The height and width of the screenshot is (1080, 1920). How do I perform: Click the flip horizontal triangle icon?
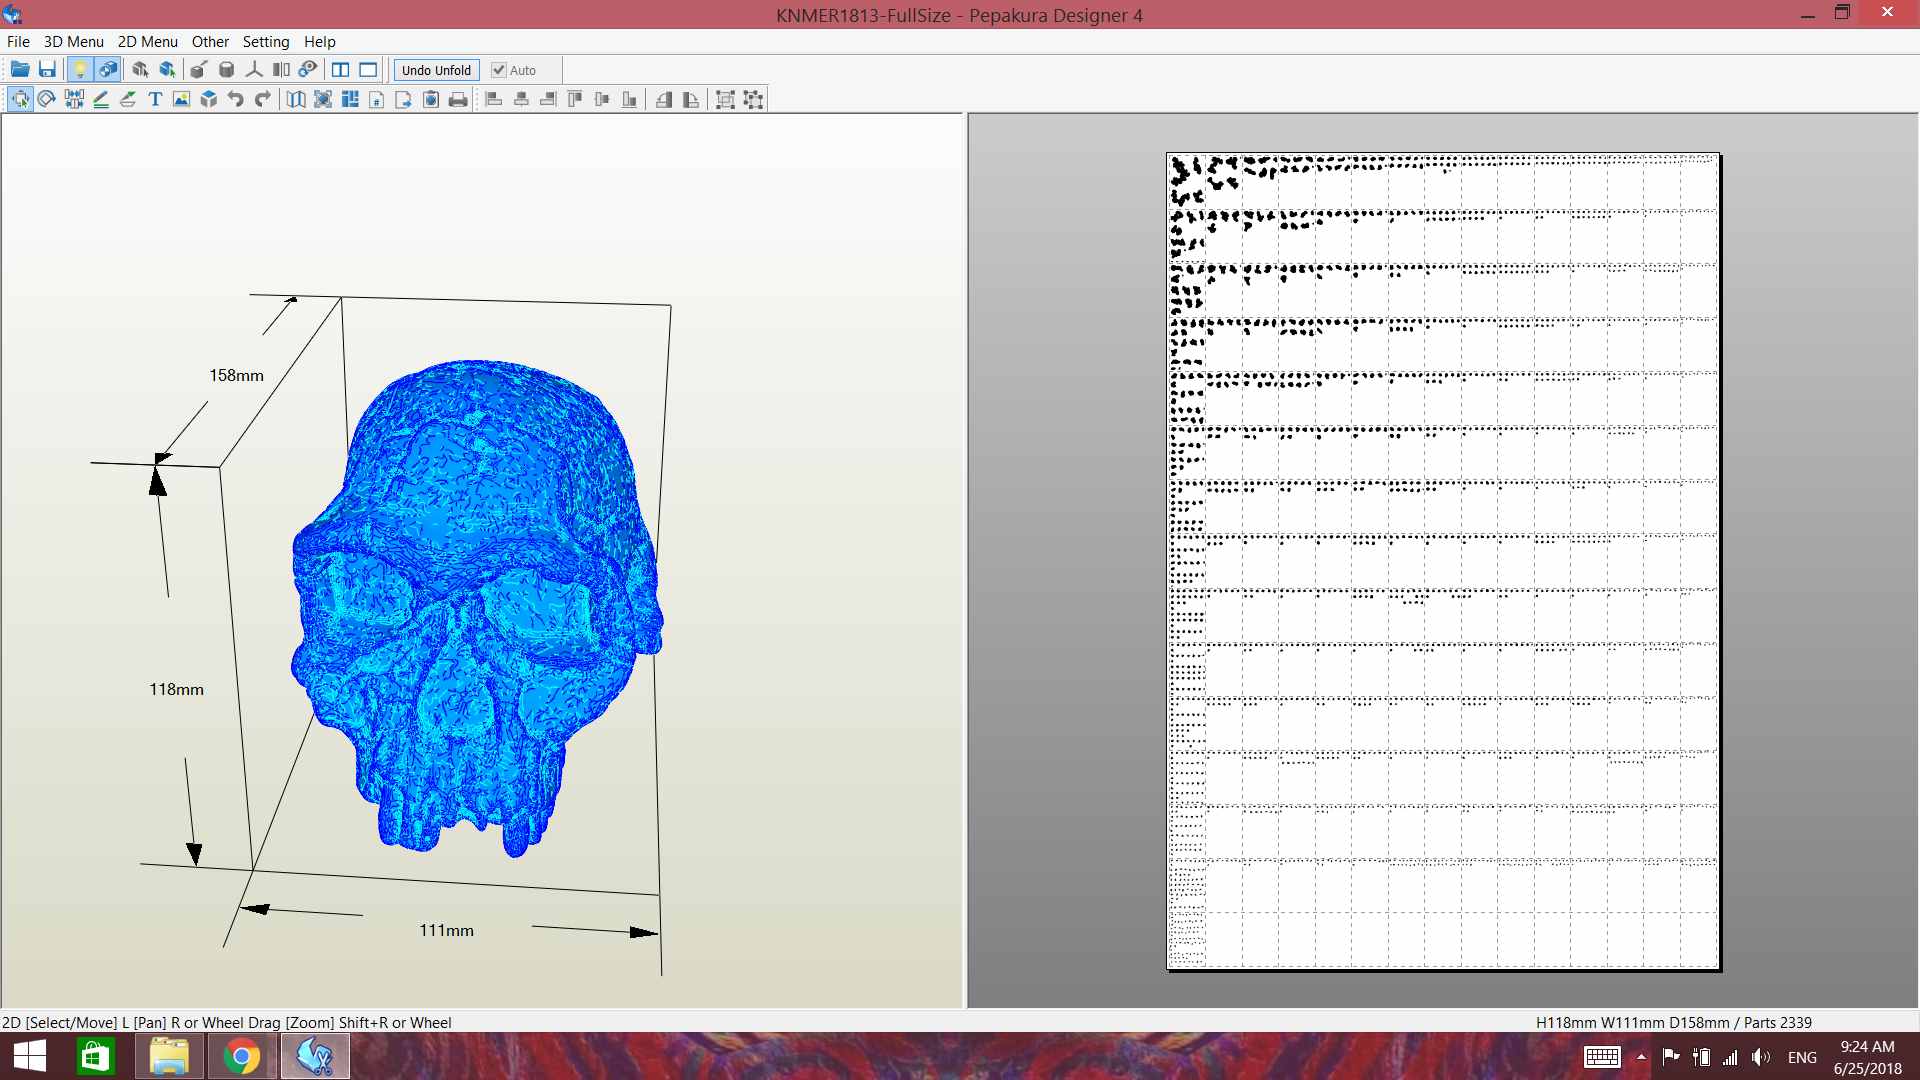click(664, 99)
